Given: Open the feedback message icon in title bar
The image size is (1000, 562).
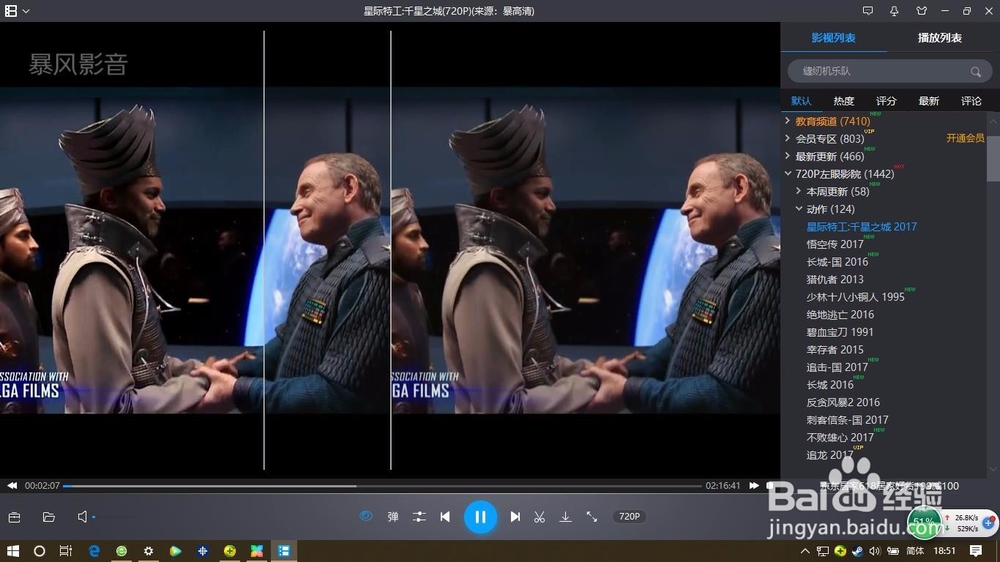Looking at the screenshot, I should pos(867,11).
